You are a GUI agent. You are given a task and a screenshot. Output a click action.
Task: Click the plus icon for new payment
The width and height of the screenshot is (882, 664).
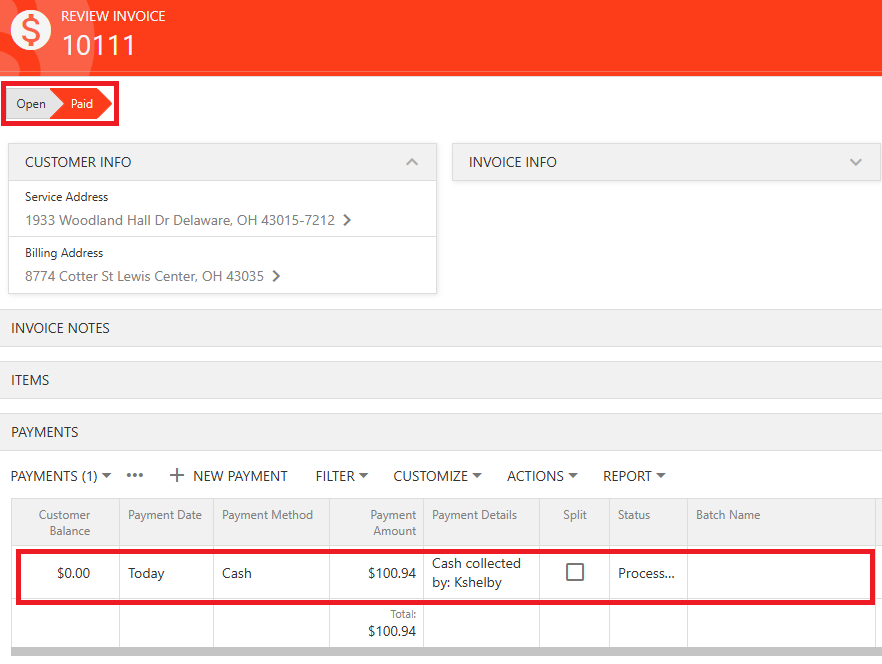pyautogui.click(x=177, y=475)
